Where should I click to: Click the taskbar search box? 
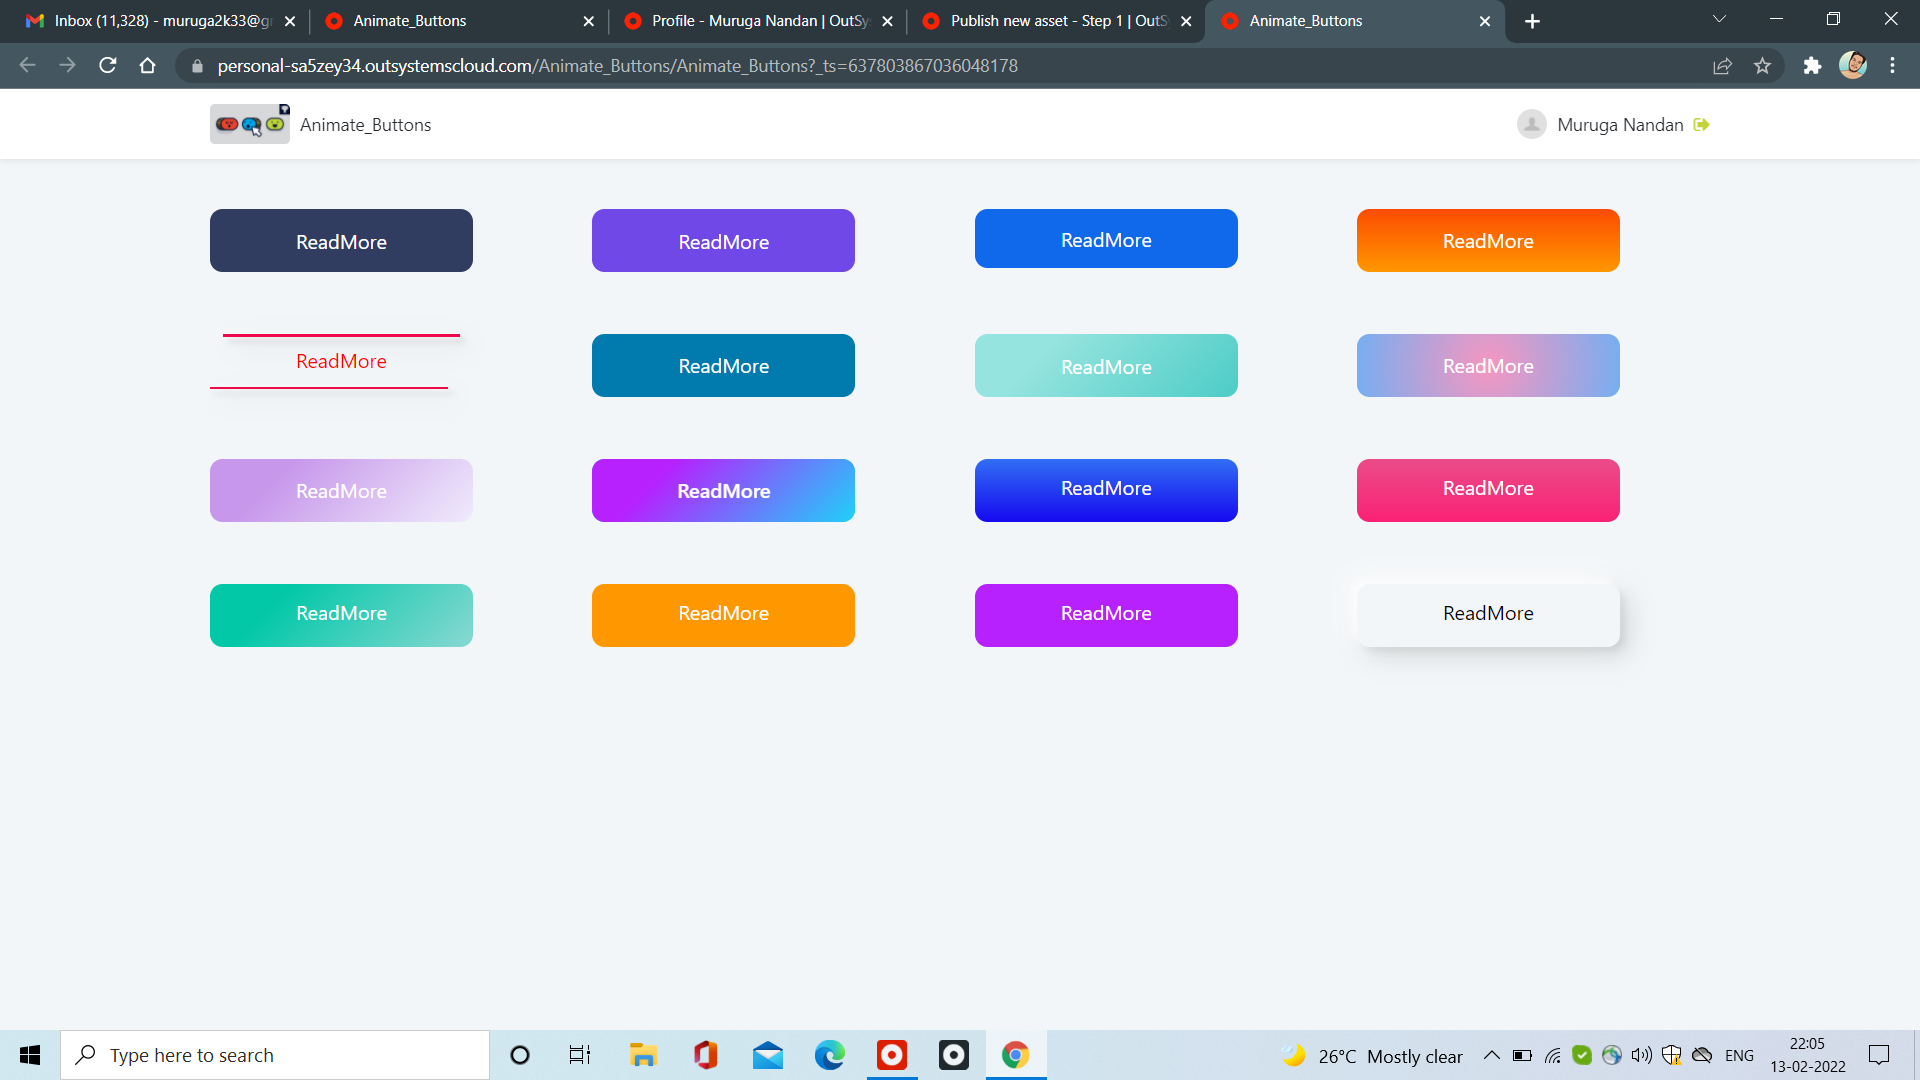pos(275,1055)
